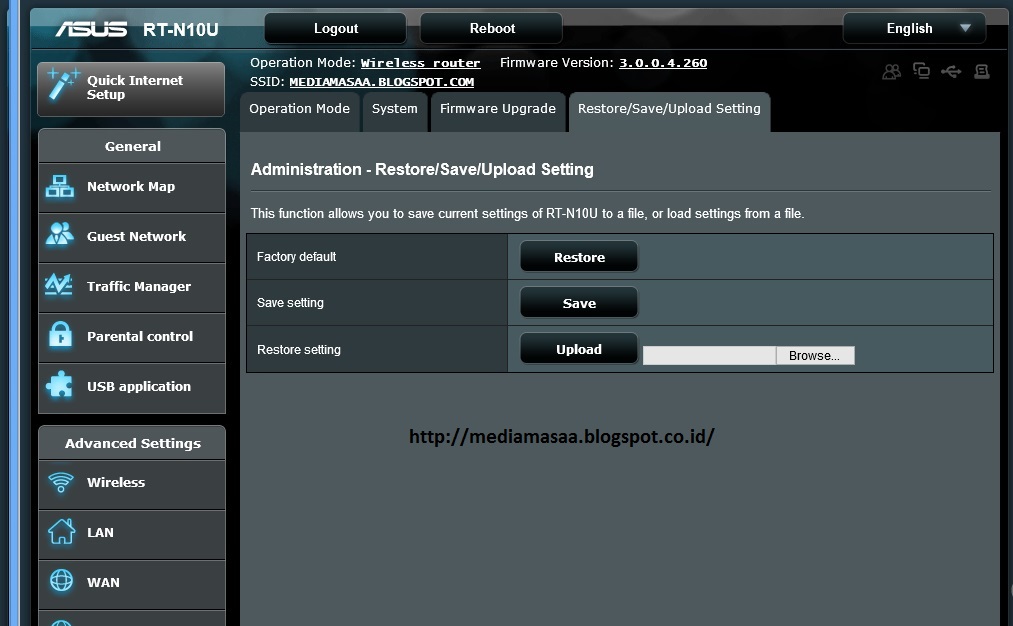Go to Traffic Manager
The height and width of the screenshot is (626, 1013).
[x=132, y=287]
